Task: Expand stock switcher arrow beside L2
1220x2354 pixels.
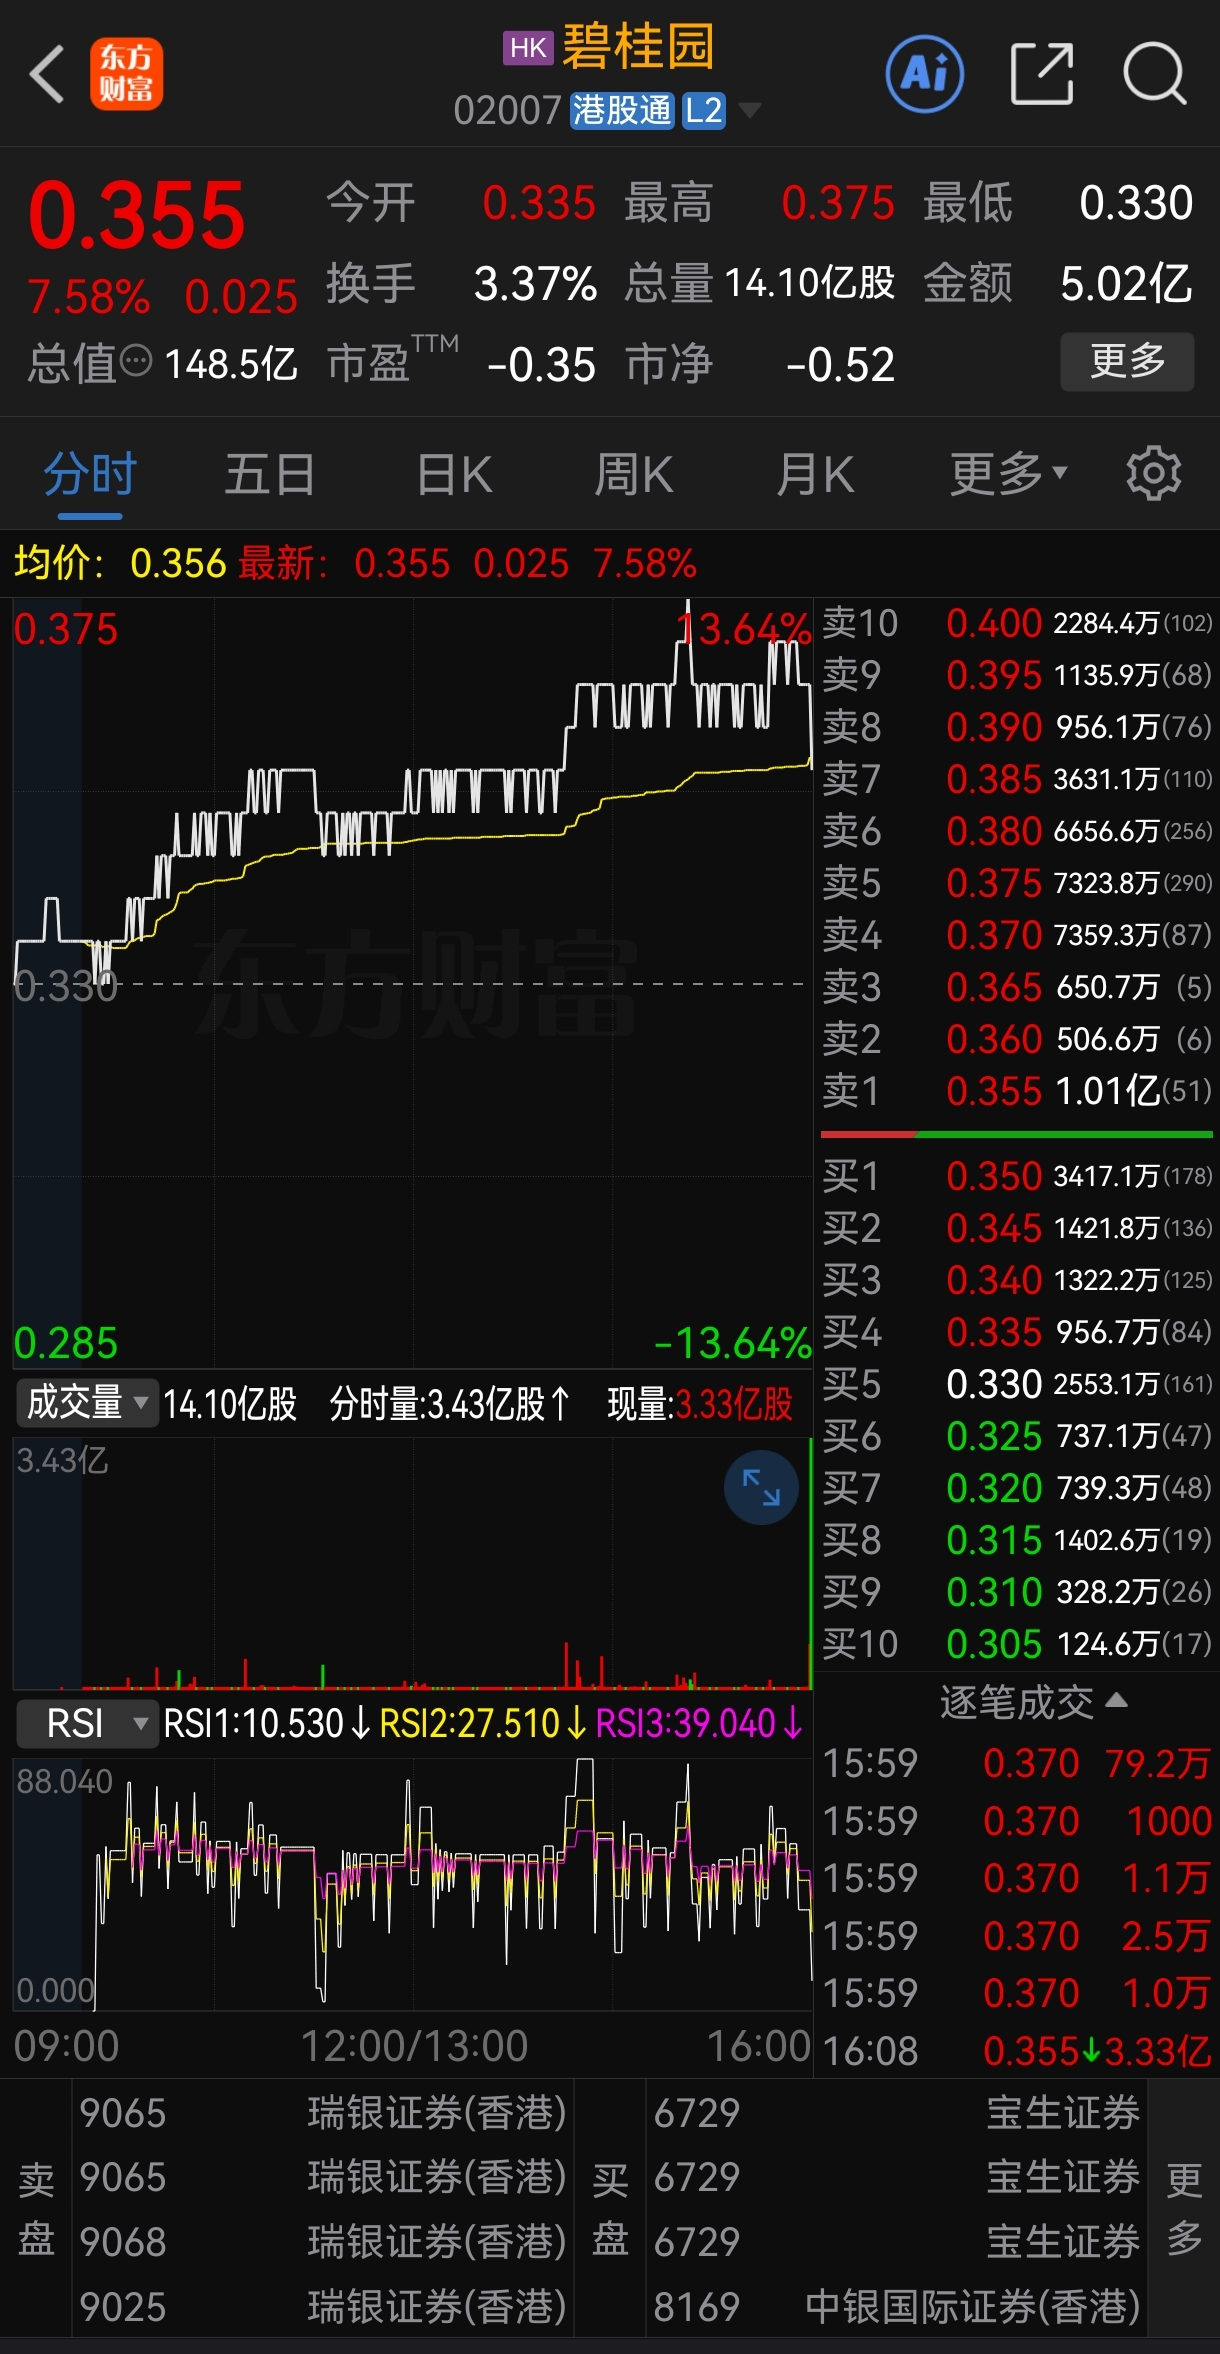Action: pyautogui.click(x=749, y=110)
